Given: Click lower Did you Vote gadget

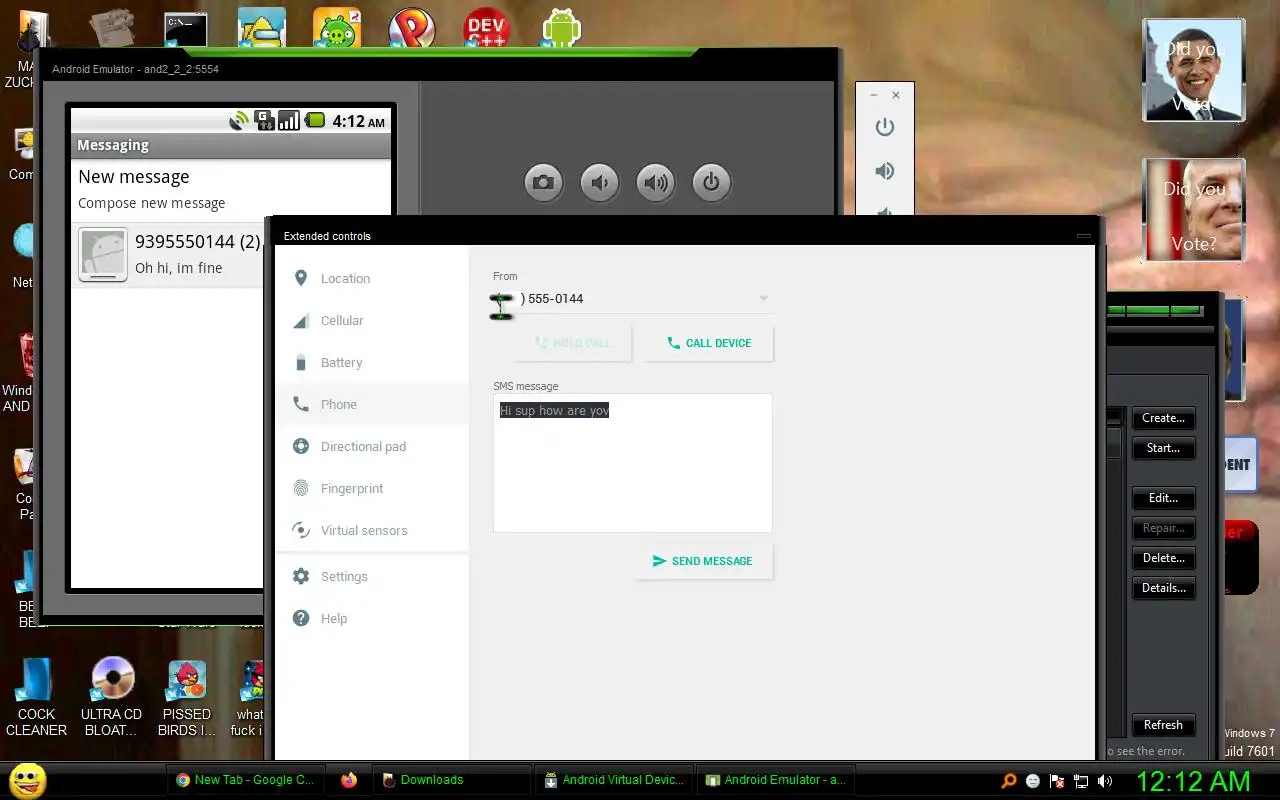Looking at the screenshot, I should 1194,210.
